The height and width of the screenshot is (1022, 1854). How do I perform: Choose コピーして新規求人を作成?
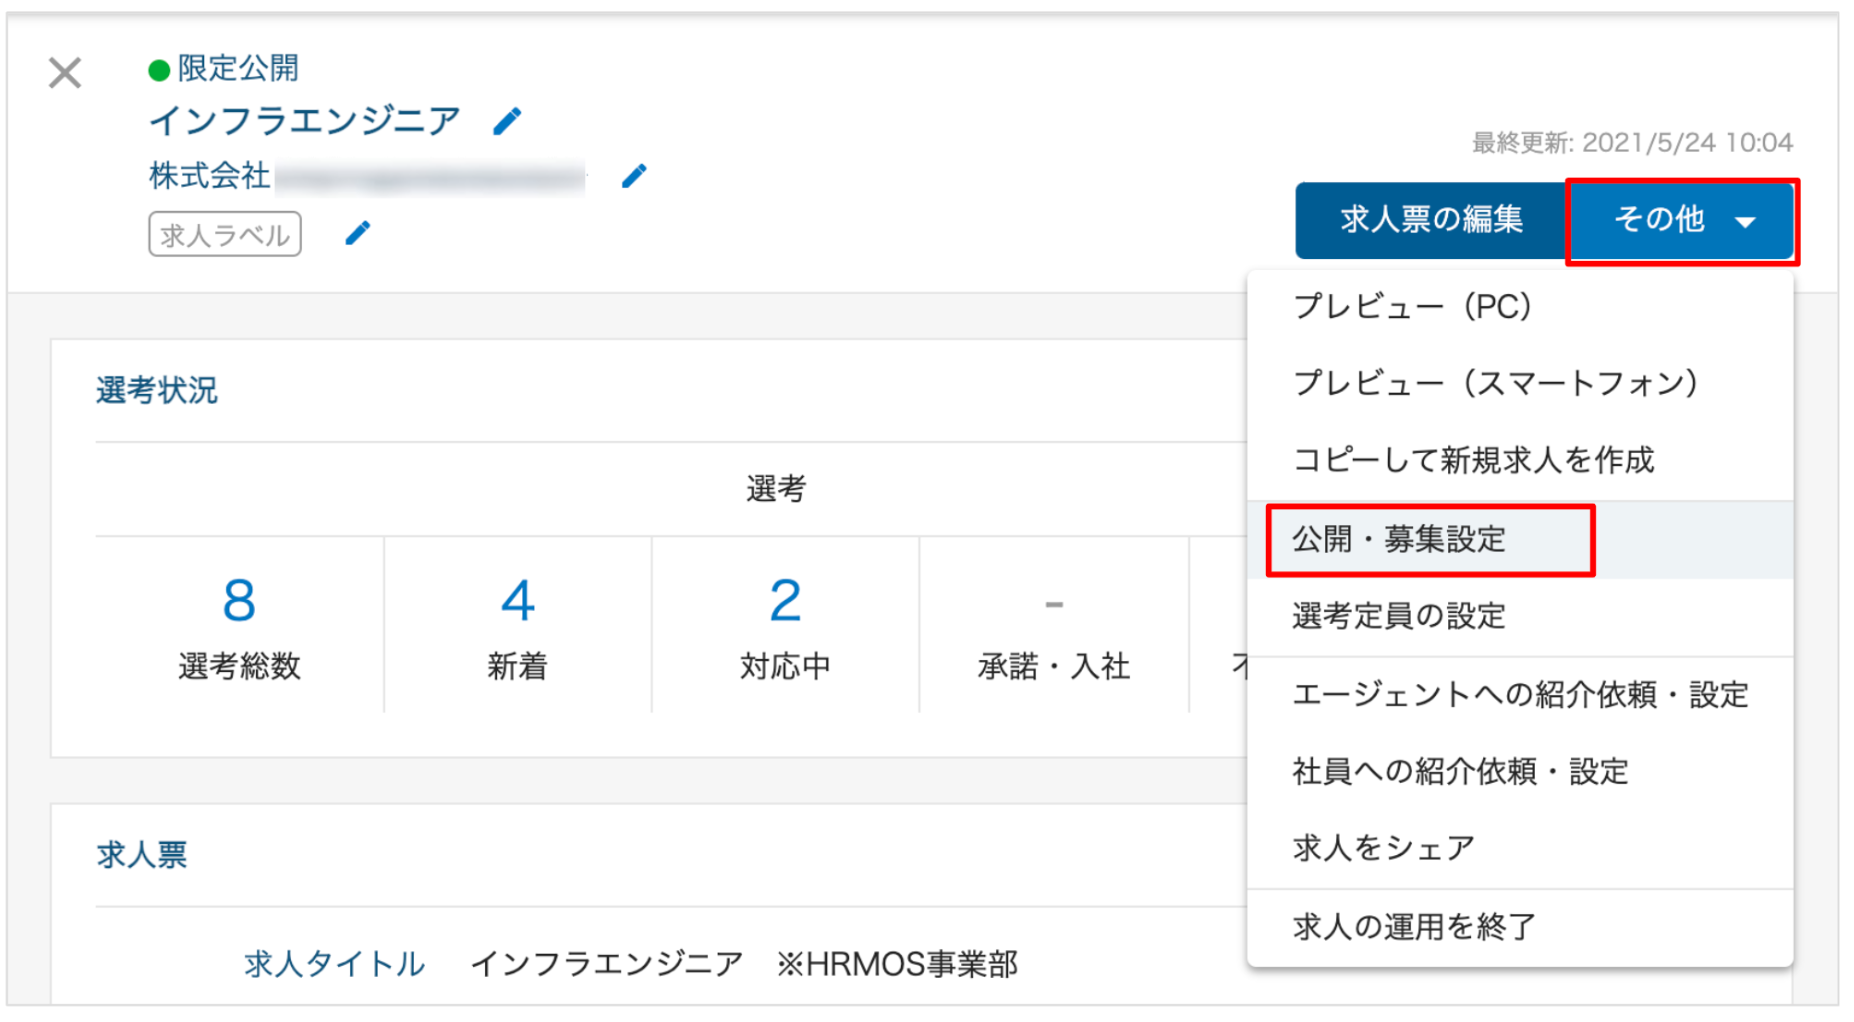tap(1520, 460)
